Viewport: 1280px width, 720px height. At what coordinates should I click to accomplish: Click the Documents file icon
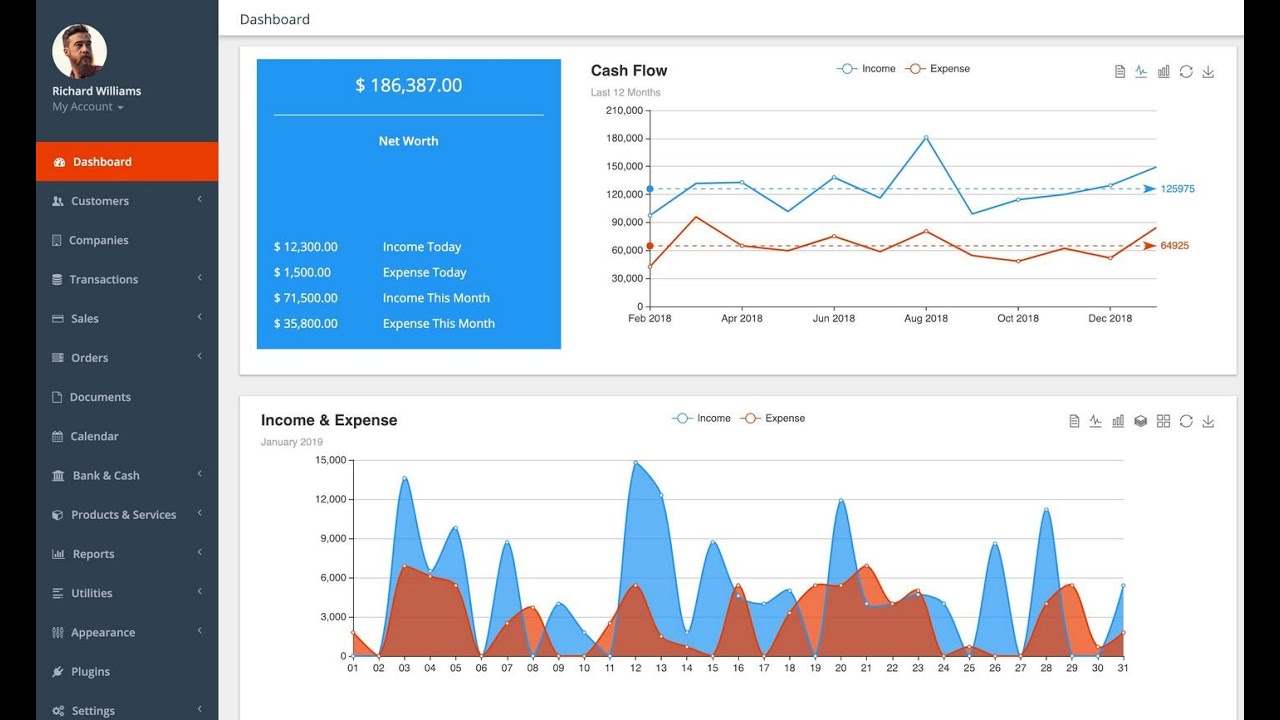[57, 397]
